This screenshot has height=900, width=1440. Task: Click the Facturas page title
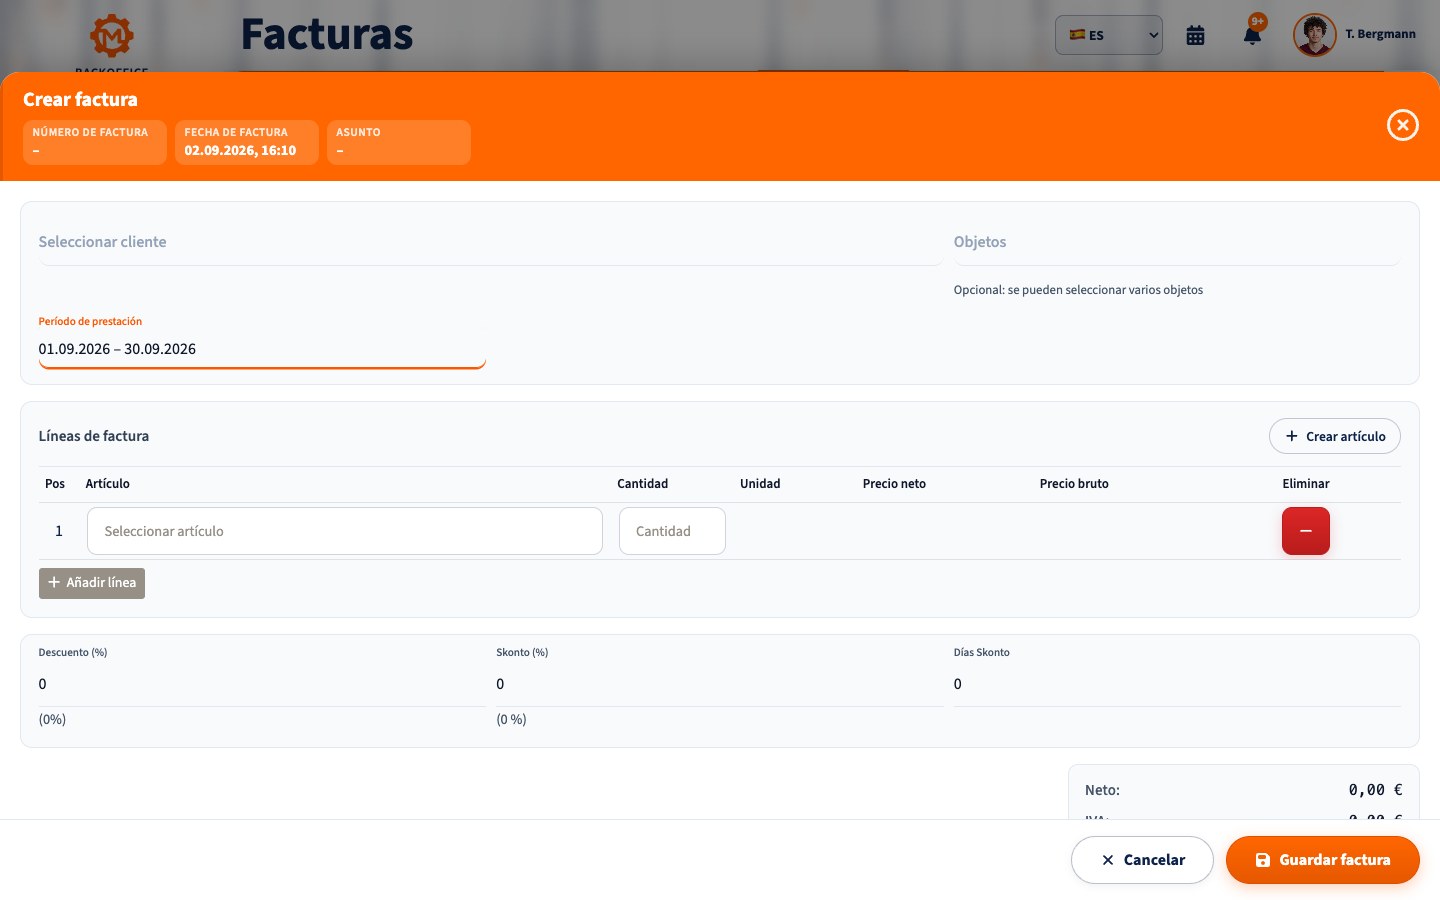(x=327, y=35)
